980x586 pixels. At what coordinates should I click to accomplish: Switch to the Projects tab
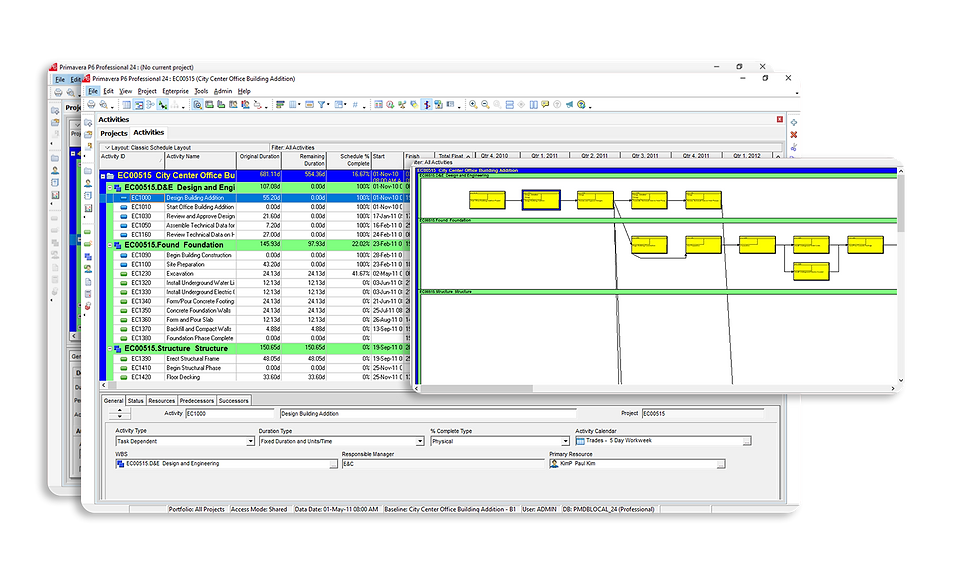coord(114,133)
